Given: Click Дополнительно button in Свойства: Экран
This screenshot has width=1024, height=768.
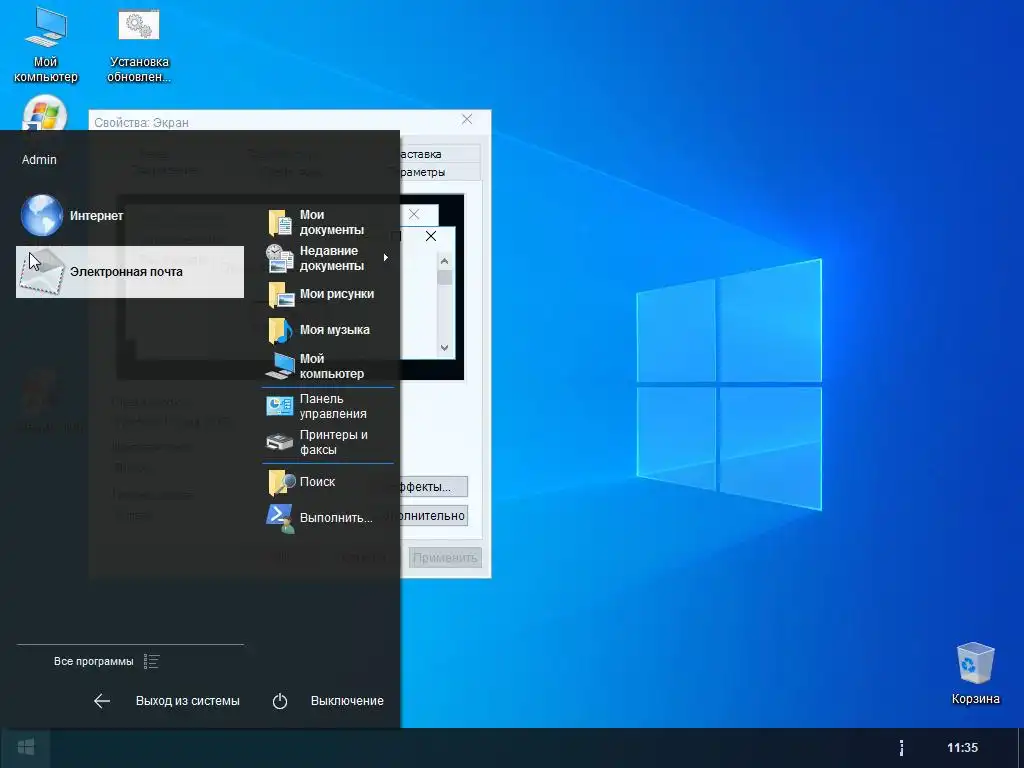Looking at the screenshot, I should pos(434,515).
